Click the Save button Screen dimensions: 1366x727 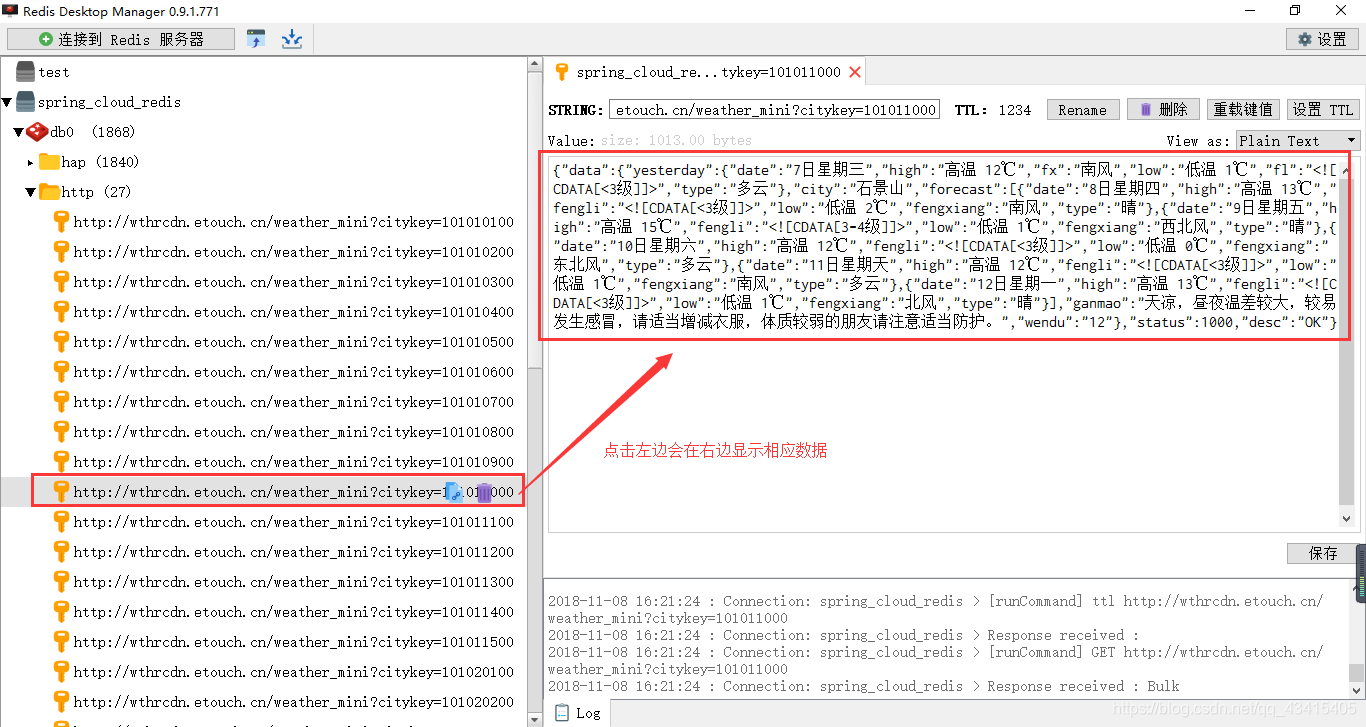click(1322, 553)
